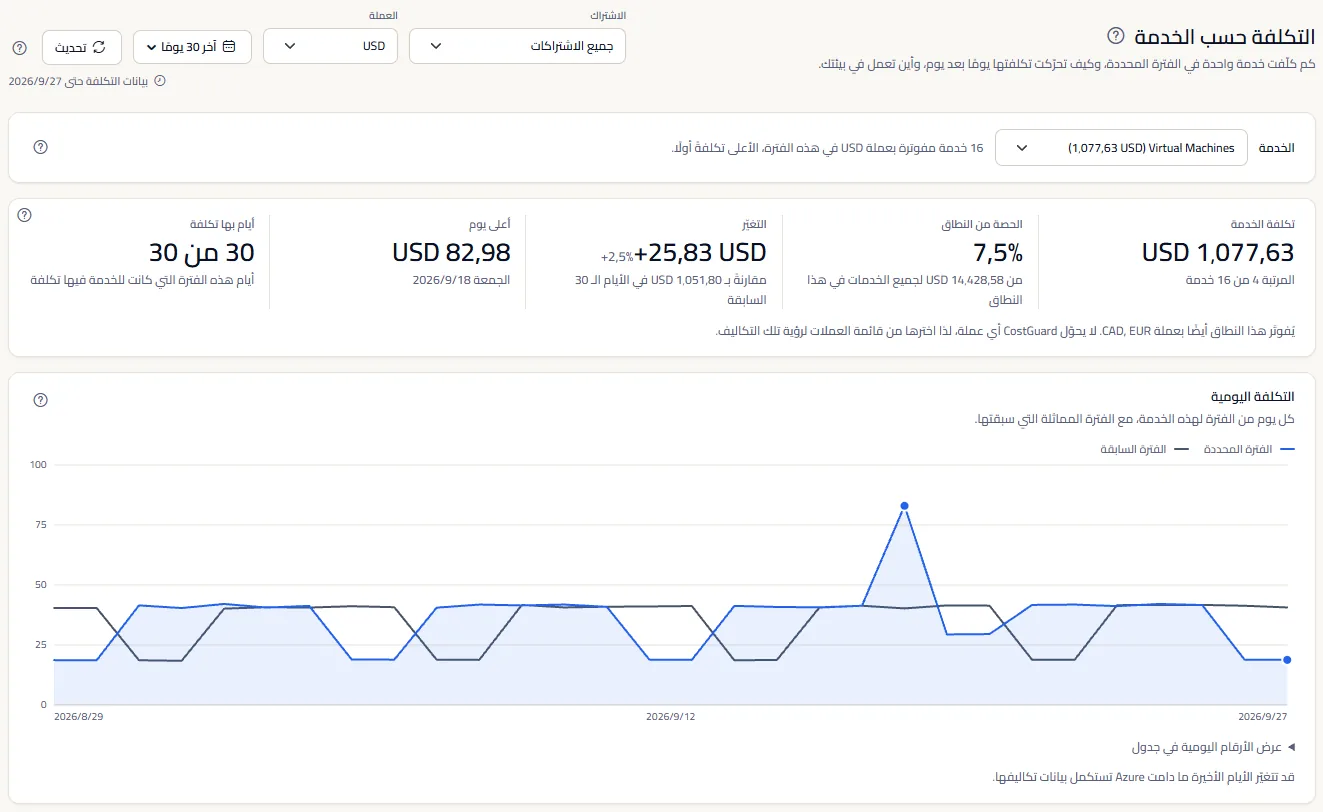Viewport: 1323px width, 812px height.
Task: Click the note about CAD, EUR currencies
Action: 1007,331
